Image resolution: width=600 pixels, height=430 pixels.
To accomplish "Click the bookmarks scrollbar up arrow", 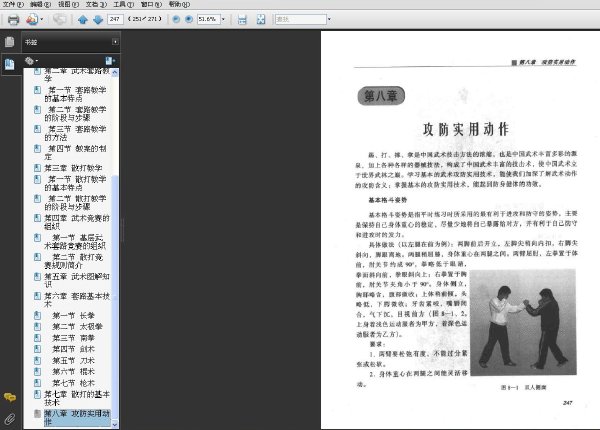I will (115, 72).
